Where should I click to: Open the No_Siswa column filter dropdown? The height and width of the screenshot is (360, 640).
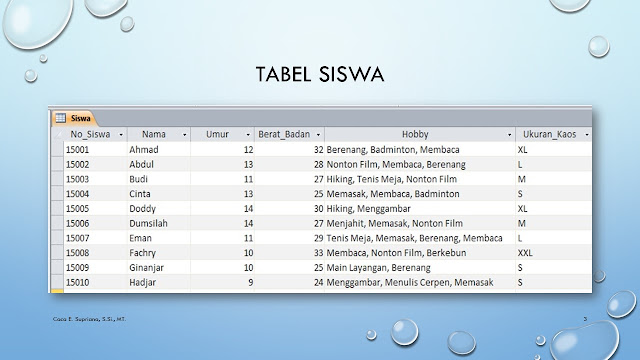coord(121,135)
